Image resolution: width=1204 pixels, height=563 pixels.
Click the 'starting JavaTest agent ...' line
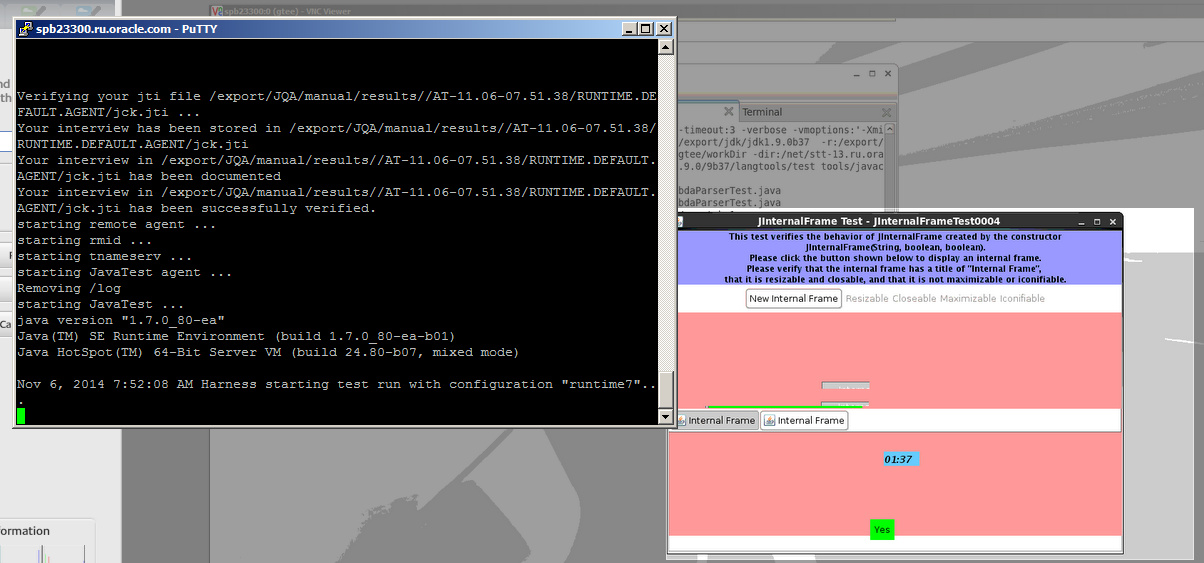tap(125, 272)
